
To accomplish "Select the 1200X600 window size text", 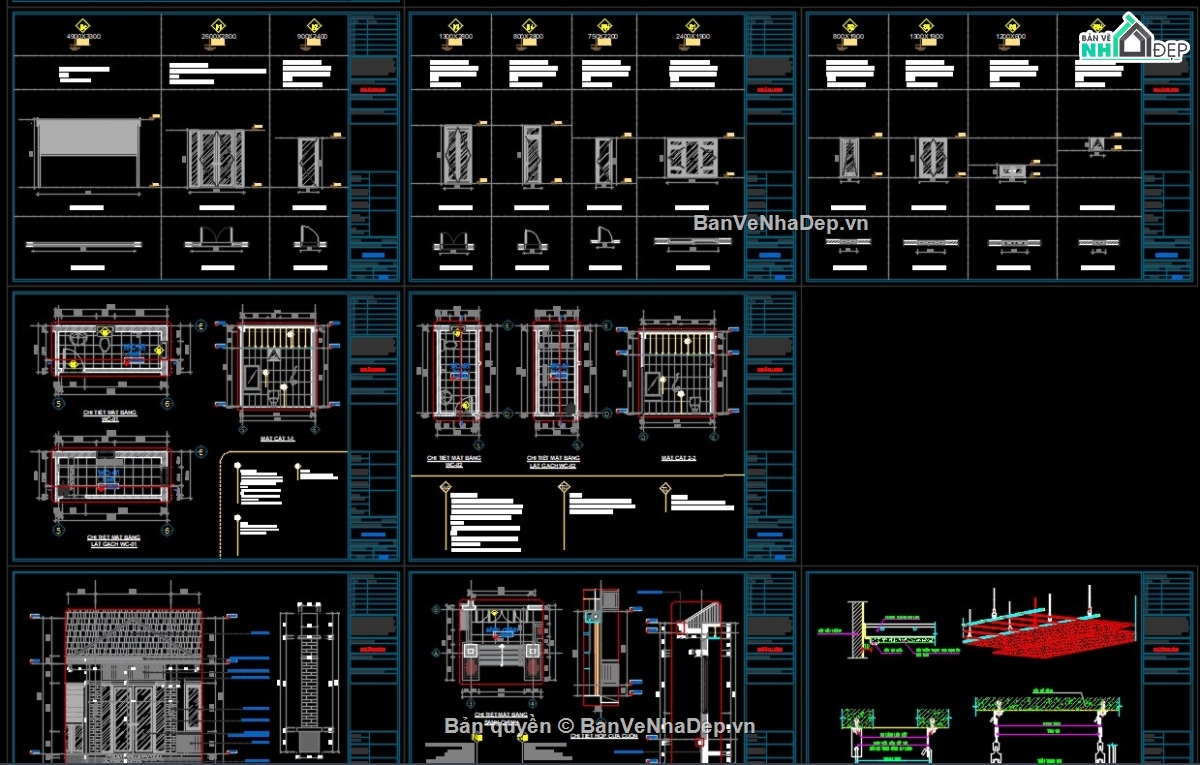I will pyautogui.click(x=1012, y=37).
